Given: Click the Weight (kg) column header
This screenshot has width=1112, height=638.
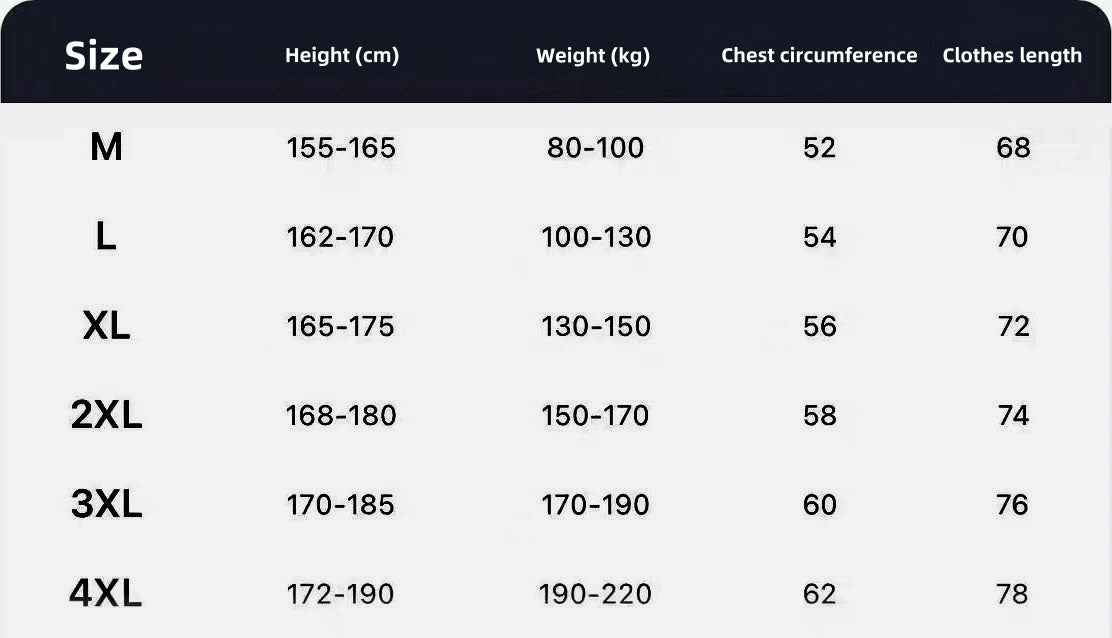Looking at the screenshot, I should [593, 56].
